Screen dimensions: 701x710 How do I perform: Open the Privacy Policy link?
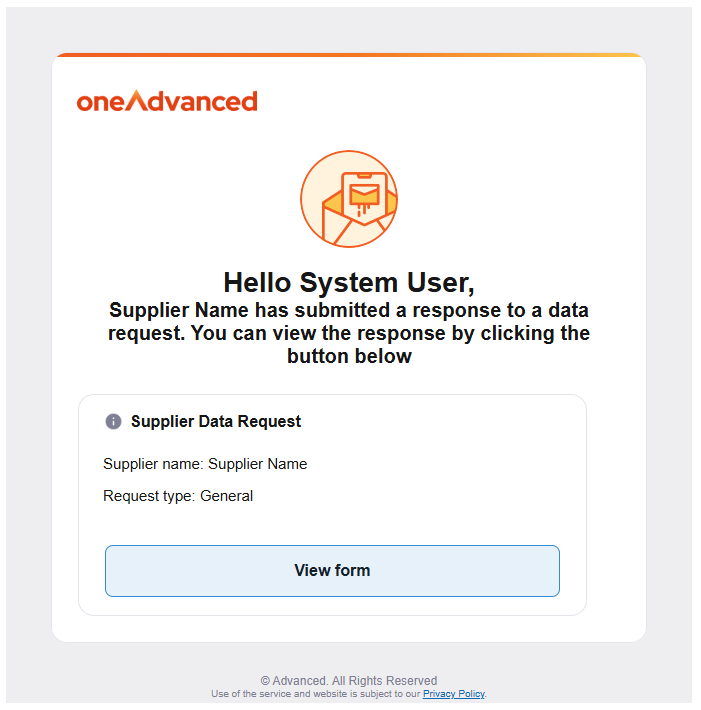pyautogui.click(x=454, y=693)
